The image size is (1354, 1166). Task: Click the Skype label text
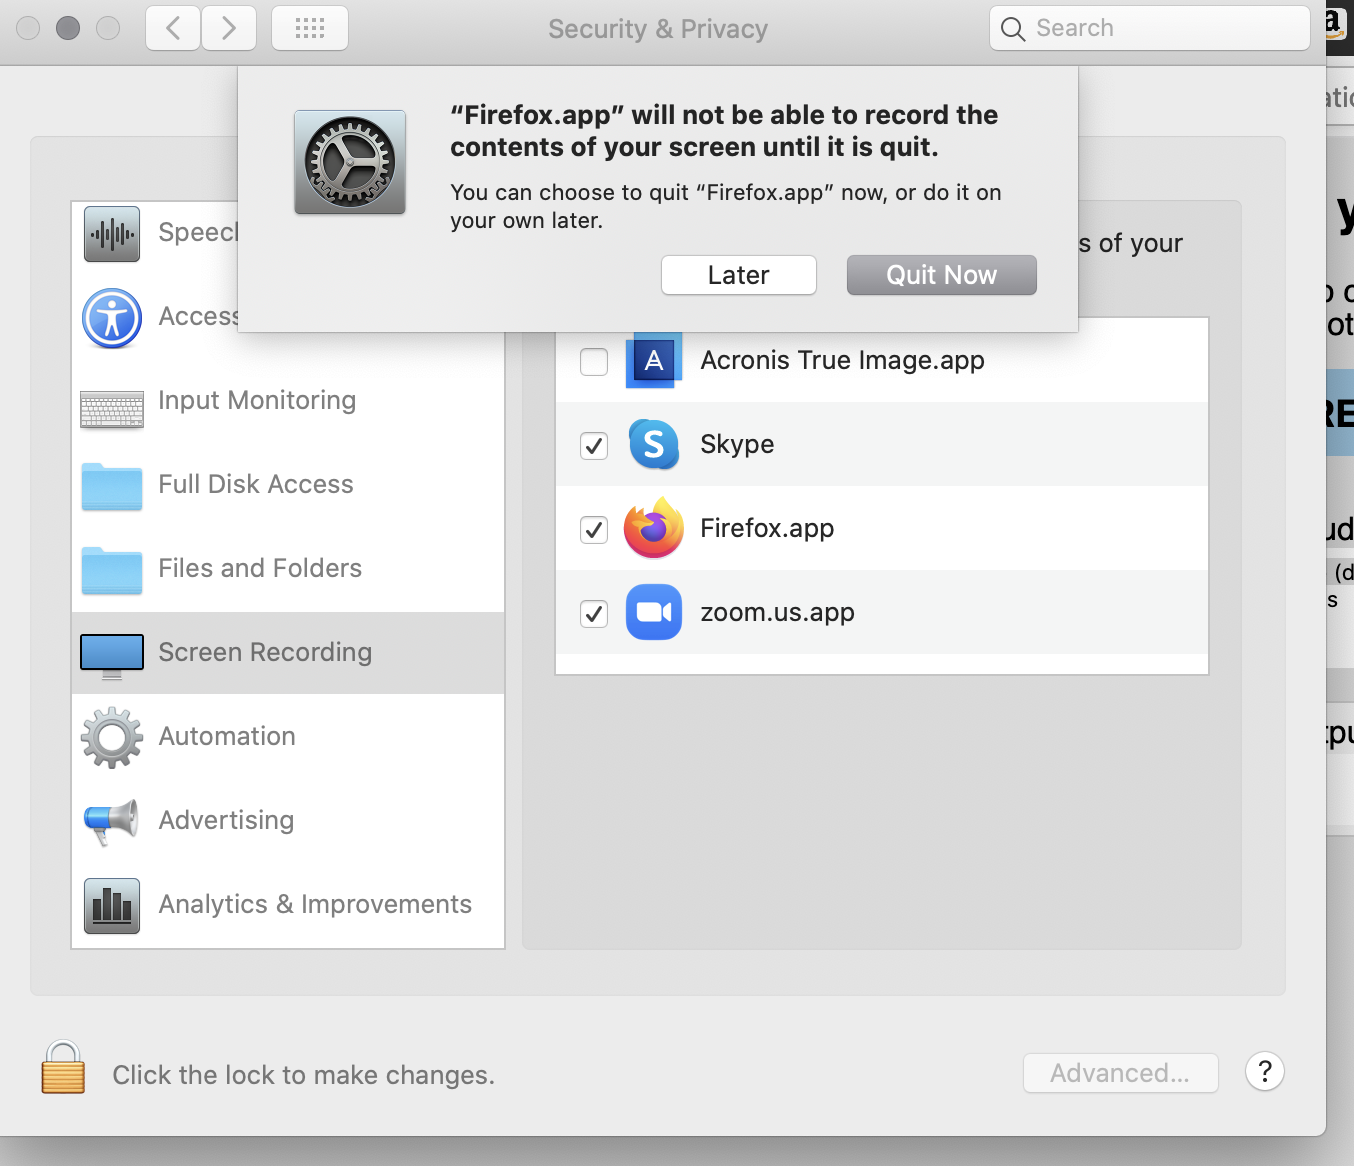pyautogui.click(x=737, y=444)
